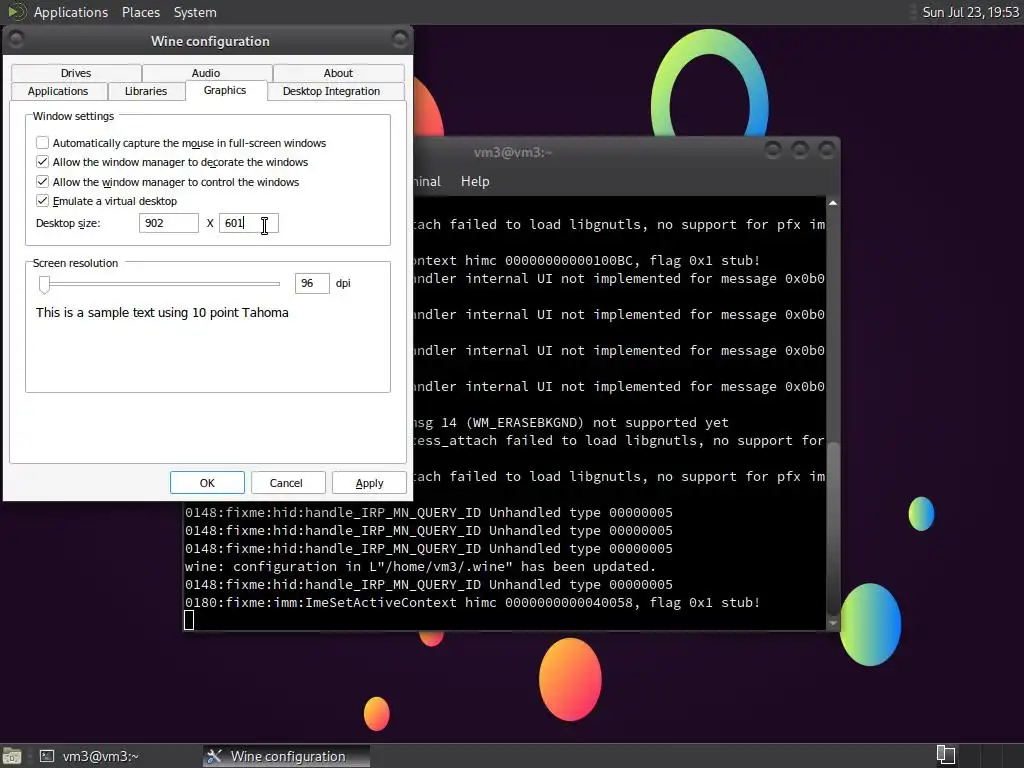Click the terminal vertical scrollbar thumb
Screen dimensions: 1024x768
pos(833,528)
